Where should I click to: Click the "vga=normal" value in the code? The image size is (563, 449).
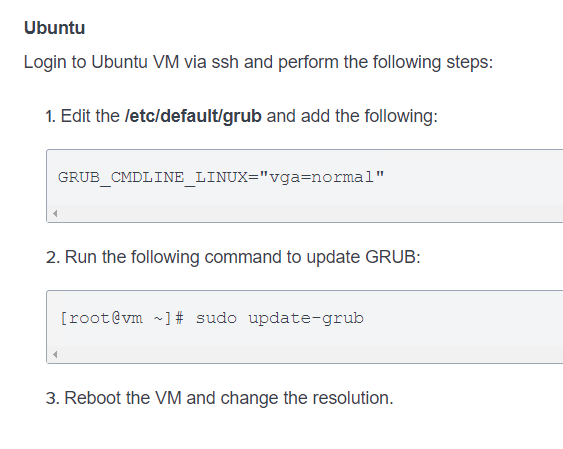coord(322,177)
